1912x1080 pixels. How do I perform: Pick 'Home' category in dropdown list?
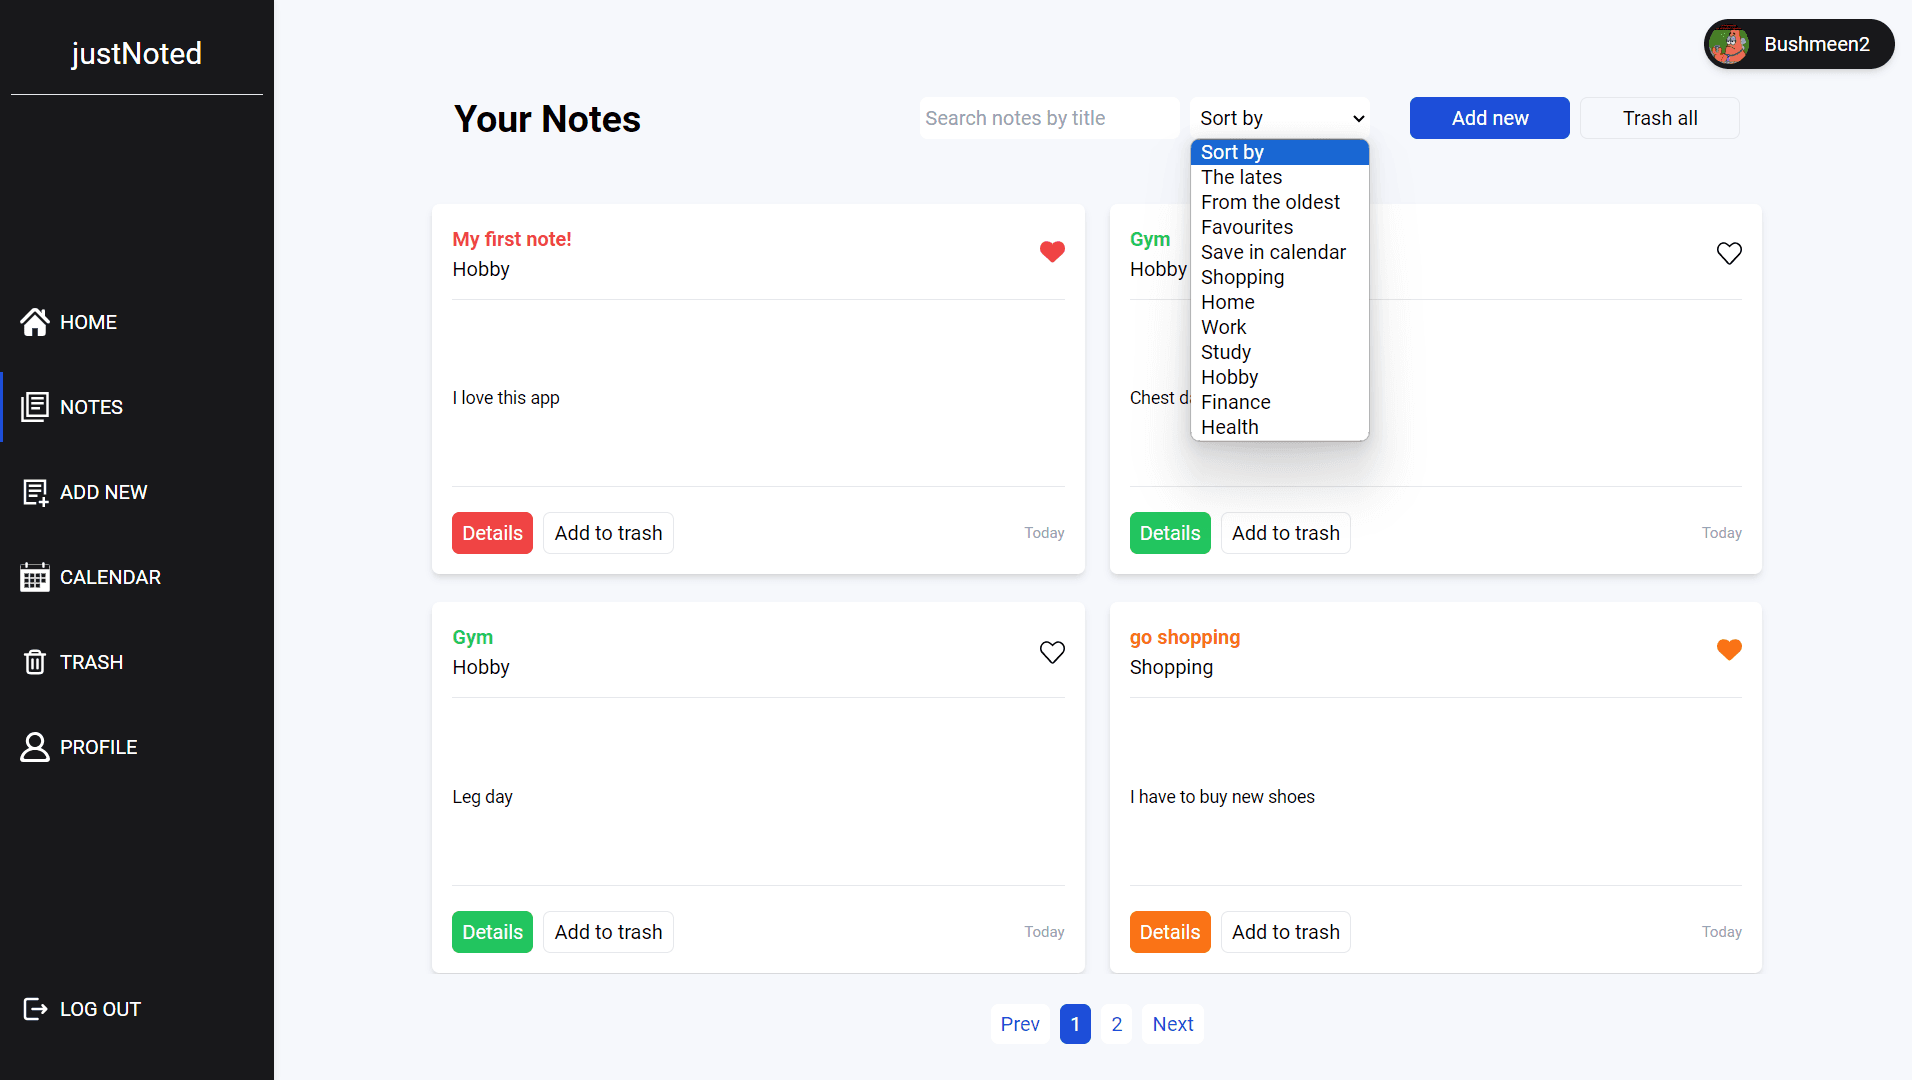[1279, 302]
